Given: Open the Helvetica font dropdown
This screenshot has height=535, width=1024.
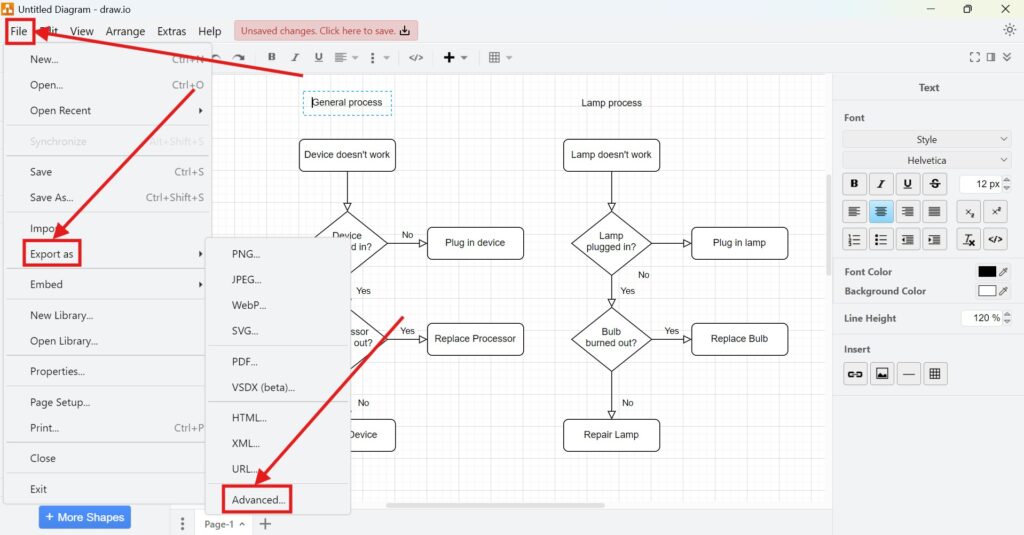Looking at the screenshot, I should (927, 160).
